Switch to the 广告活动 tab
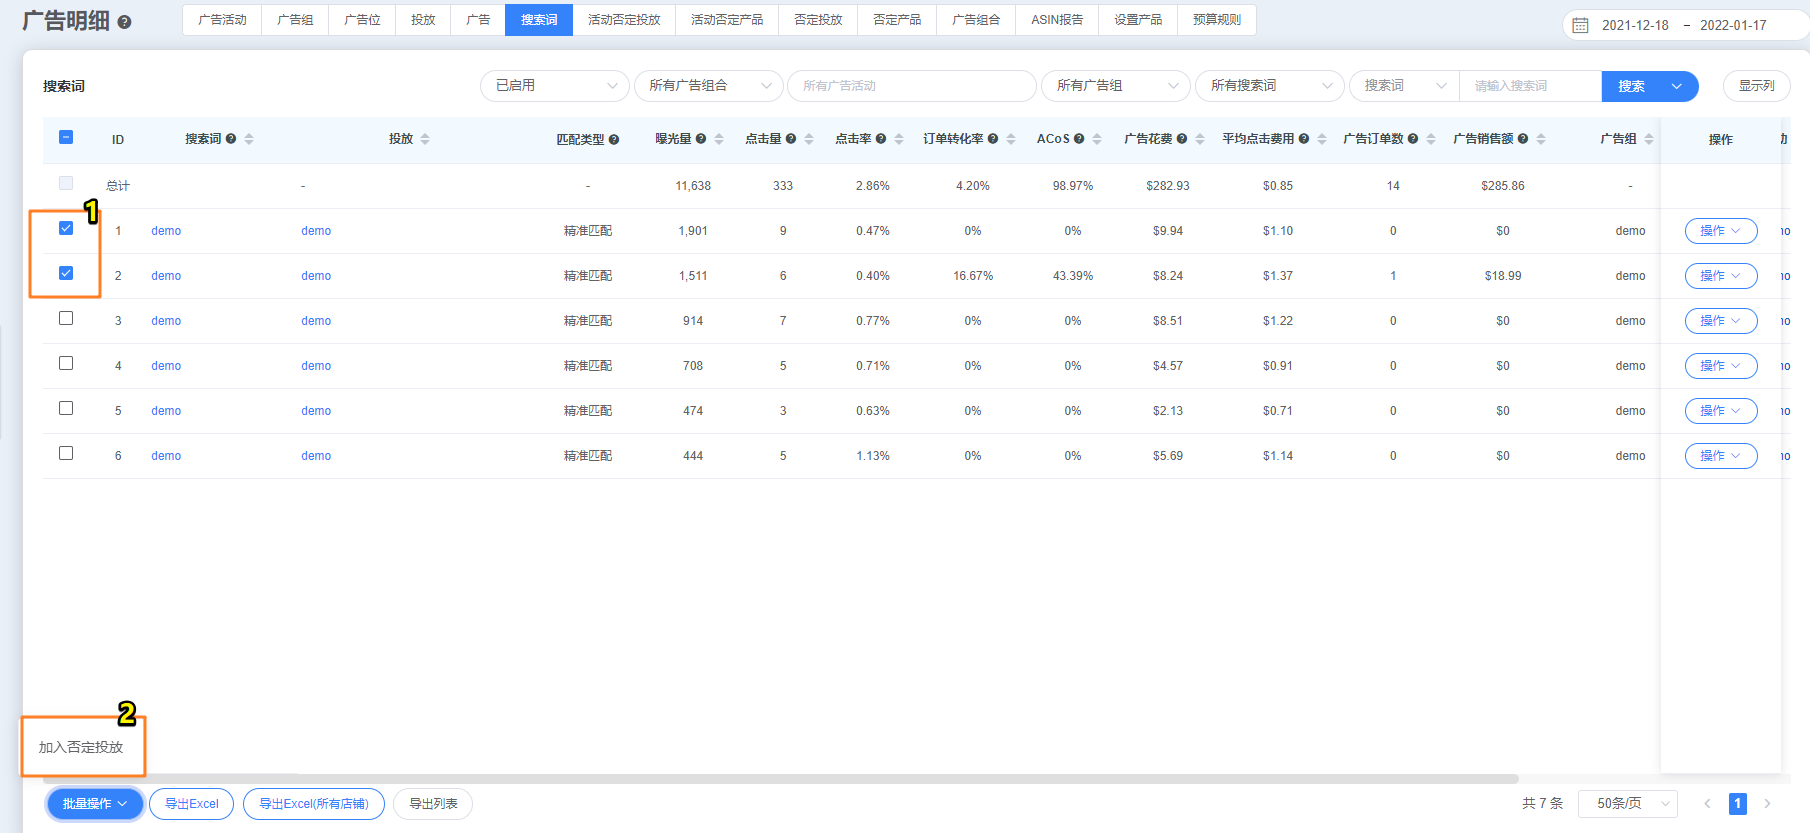 tap(222, 20)
